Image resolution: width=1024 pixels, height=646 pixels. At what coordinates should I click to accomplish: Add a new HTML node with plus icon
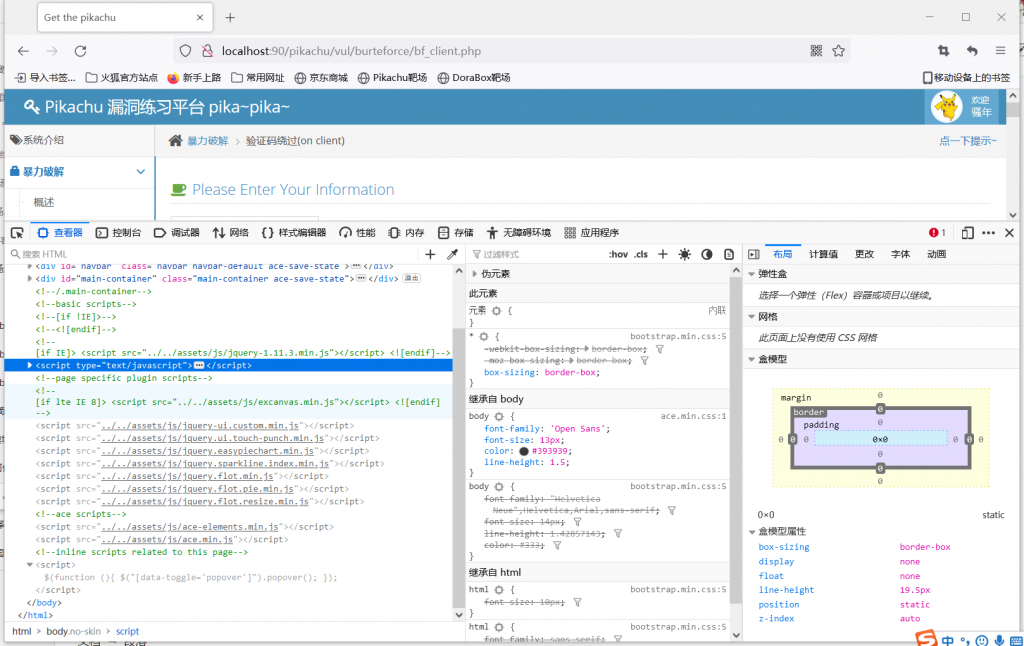coord(431,255)
